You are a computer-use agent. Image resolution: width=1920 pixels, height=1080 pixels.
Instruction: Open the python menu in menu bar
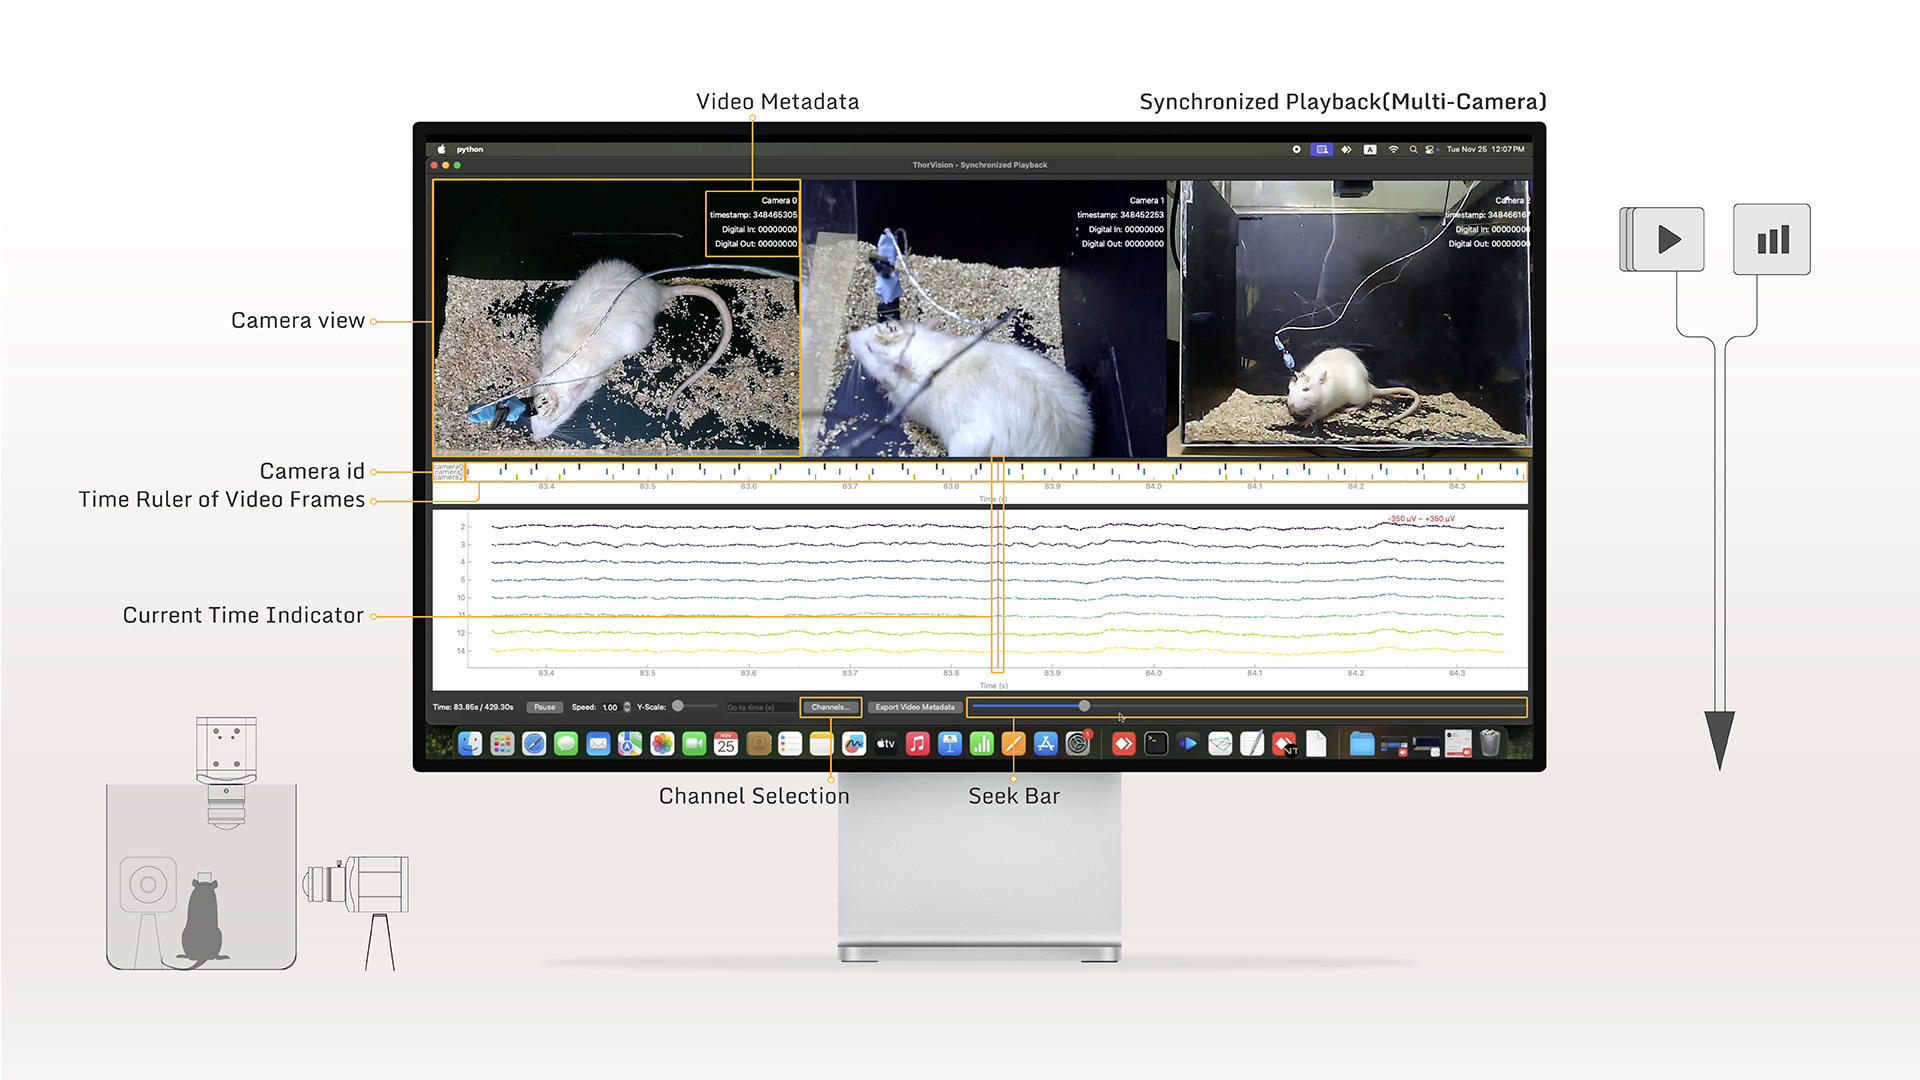pyautogui.click(x=470, y=150)
